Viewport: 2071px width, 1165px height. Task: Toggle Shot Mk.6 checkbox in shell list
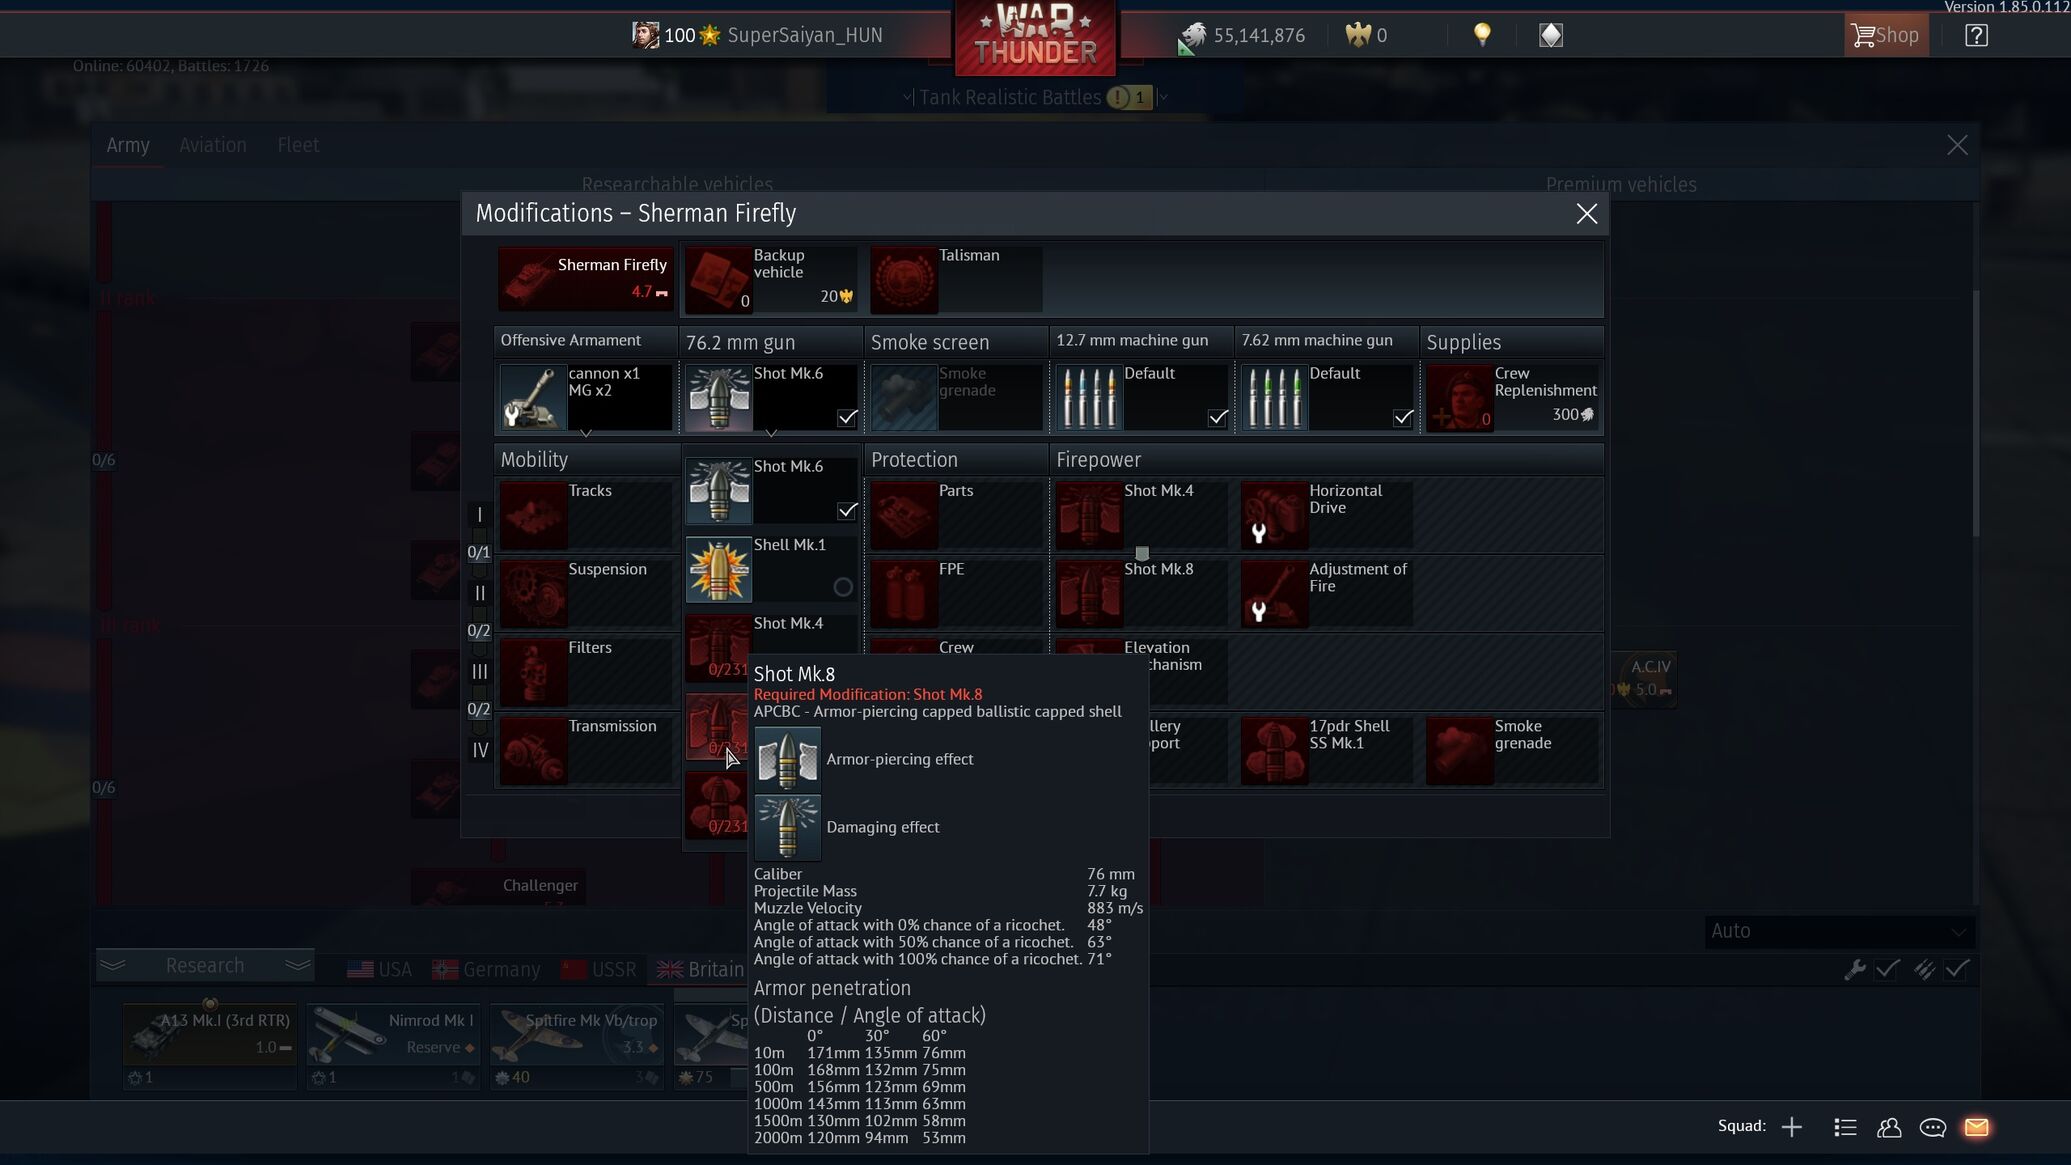tap(847, 510)
